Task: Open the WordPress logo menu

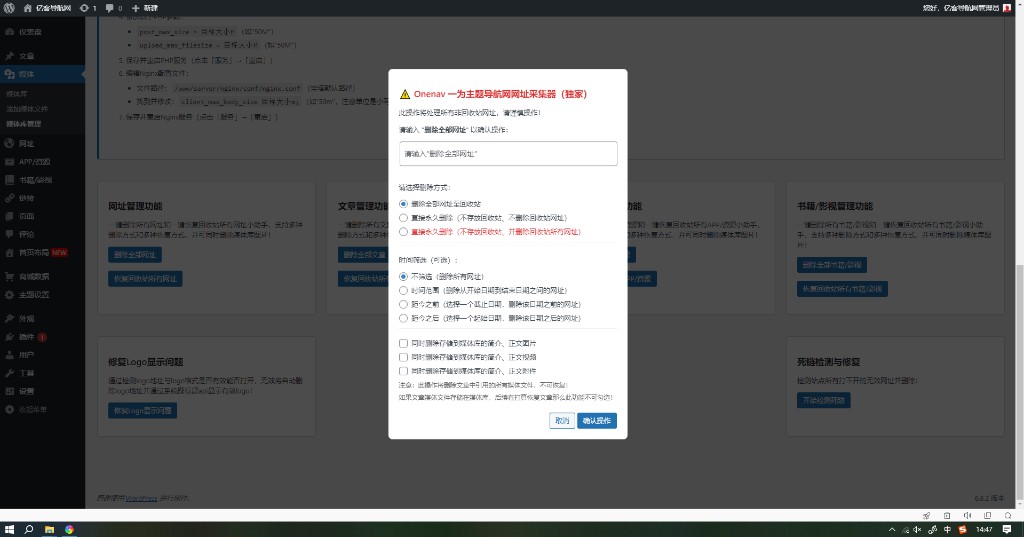Action: point(9,8)
